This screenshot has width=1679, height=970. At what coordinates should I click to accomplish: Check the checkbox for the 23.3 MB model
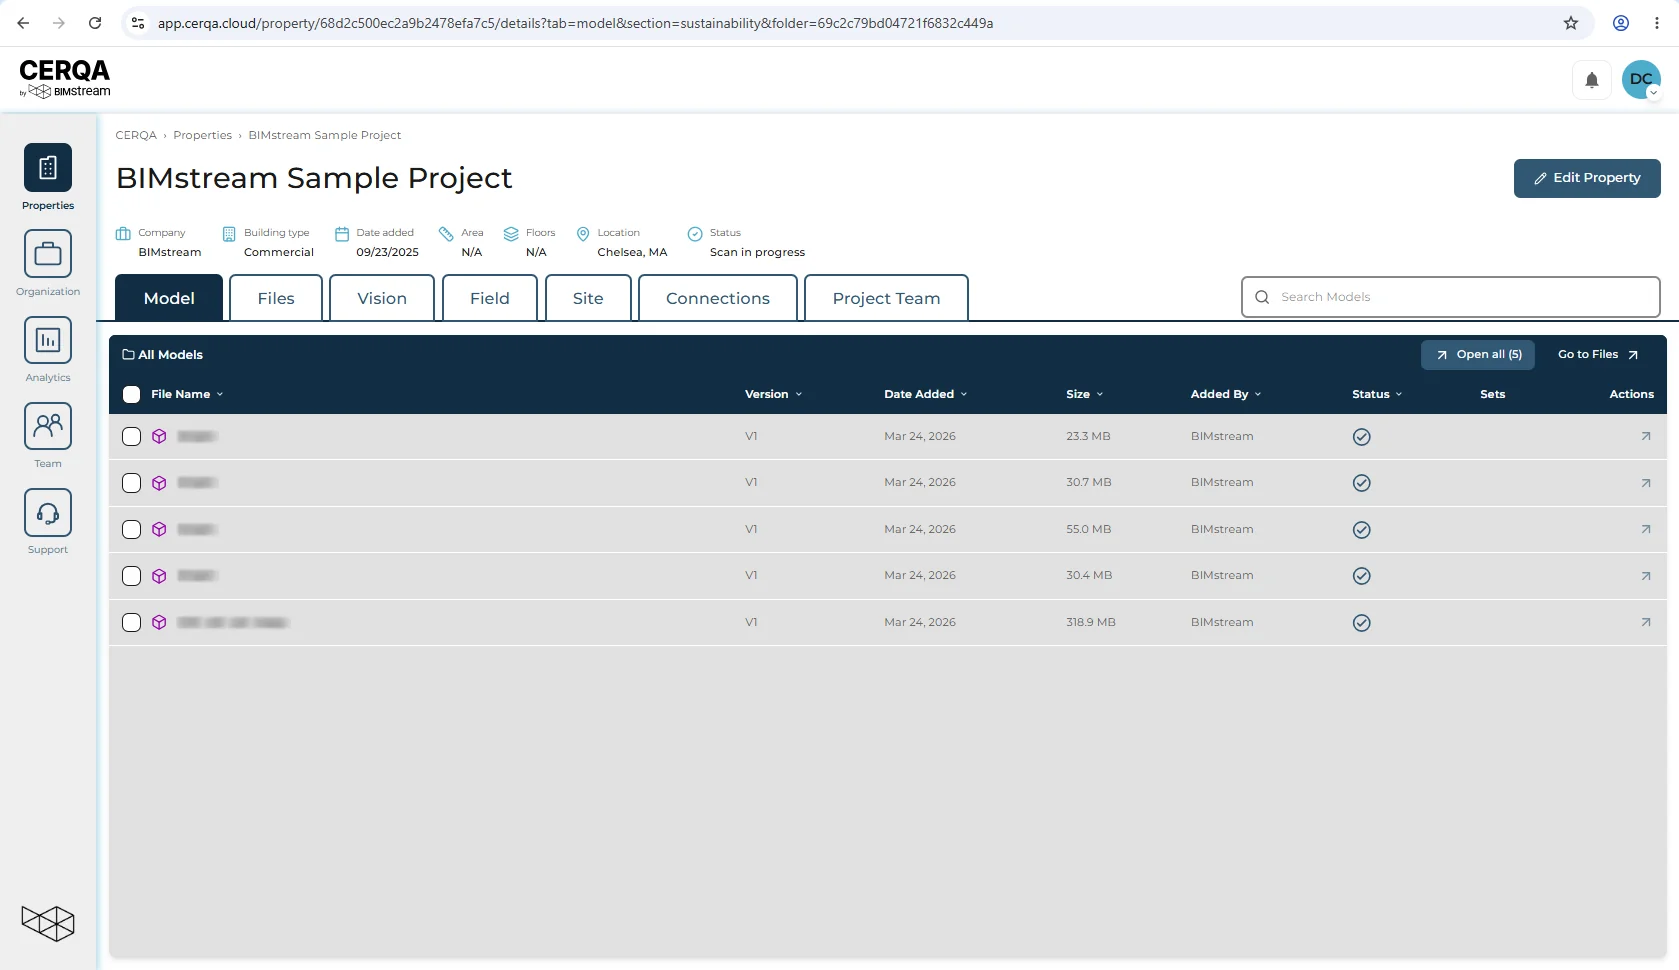tap(131, 436)
